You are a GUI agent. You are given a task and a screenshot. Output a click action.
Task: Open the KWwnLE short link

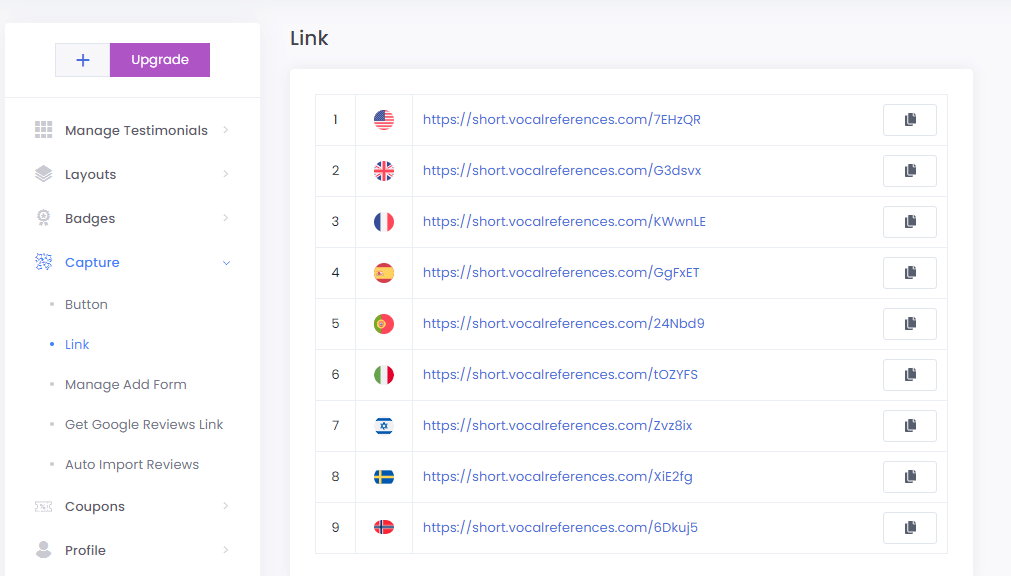(x=564, y=221)
